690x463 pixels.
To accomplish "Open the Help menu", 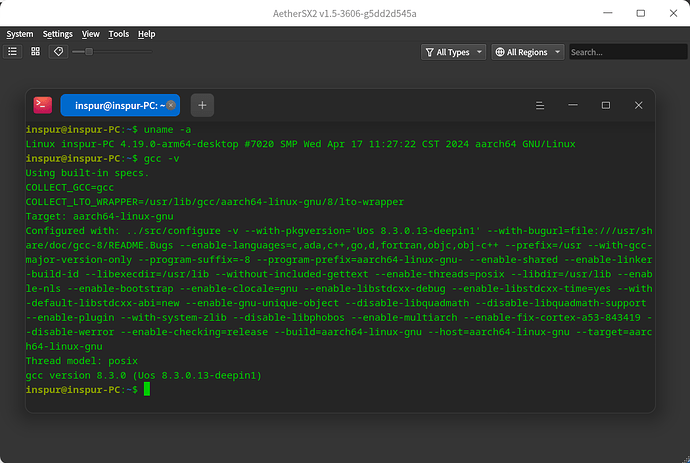I will click(147, 34).
